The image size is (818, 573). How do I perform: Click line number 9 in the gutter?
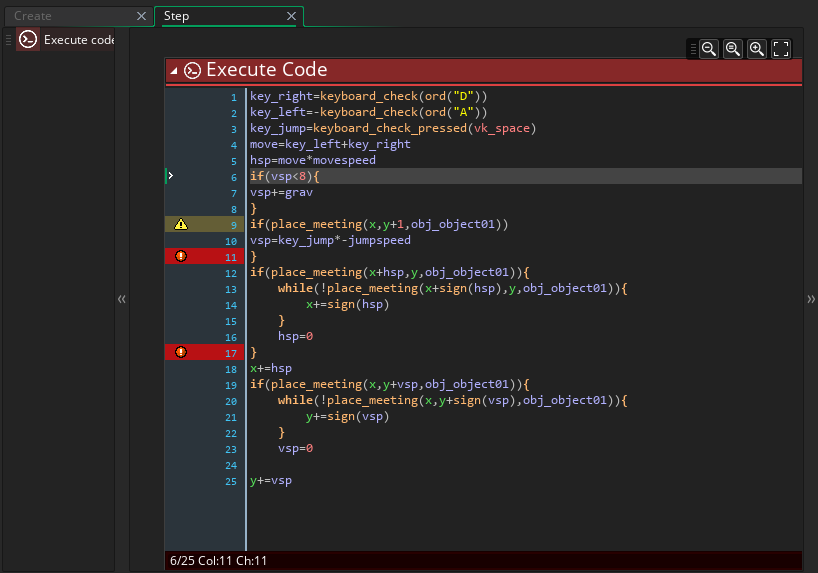[x=234, y=225]
